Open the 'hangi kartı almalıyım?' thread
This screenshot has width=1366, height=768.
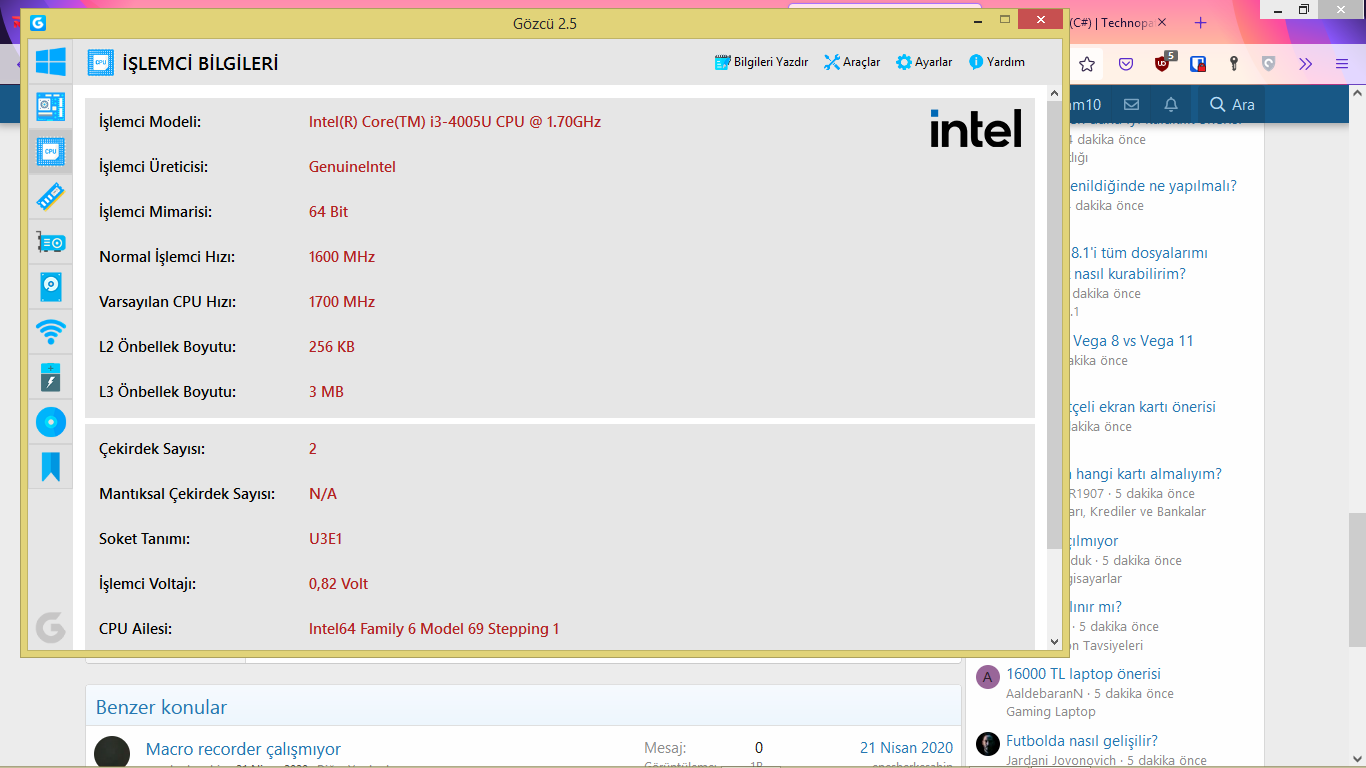[1147, 474]
